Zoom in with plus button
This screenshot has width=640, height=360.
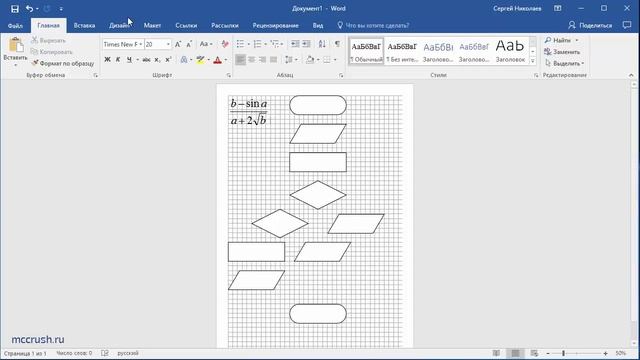click(x=605, y=353)
